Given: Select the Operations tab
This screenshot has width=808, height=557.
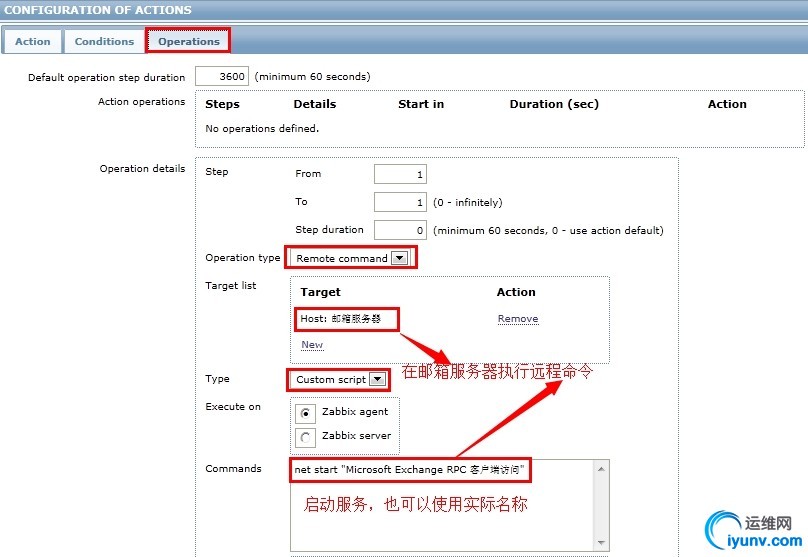Looking at the screenshot, I should 189,41.
